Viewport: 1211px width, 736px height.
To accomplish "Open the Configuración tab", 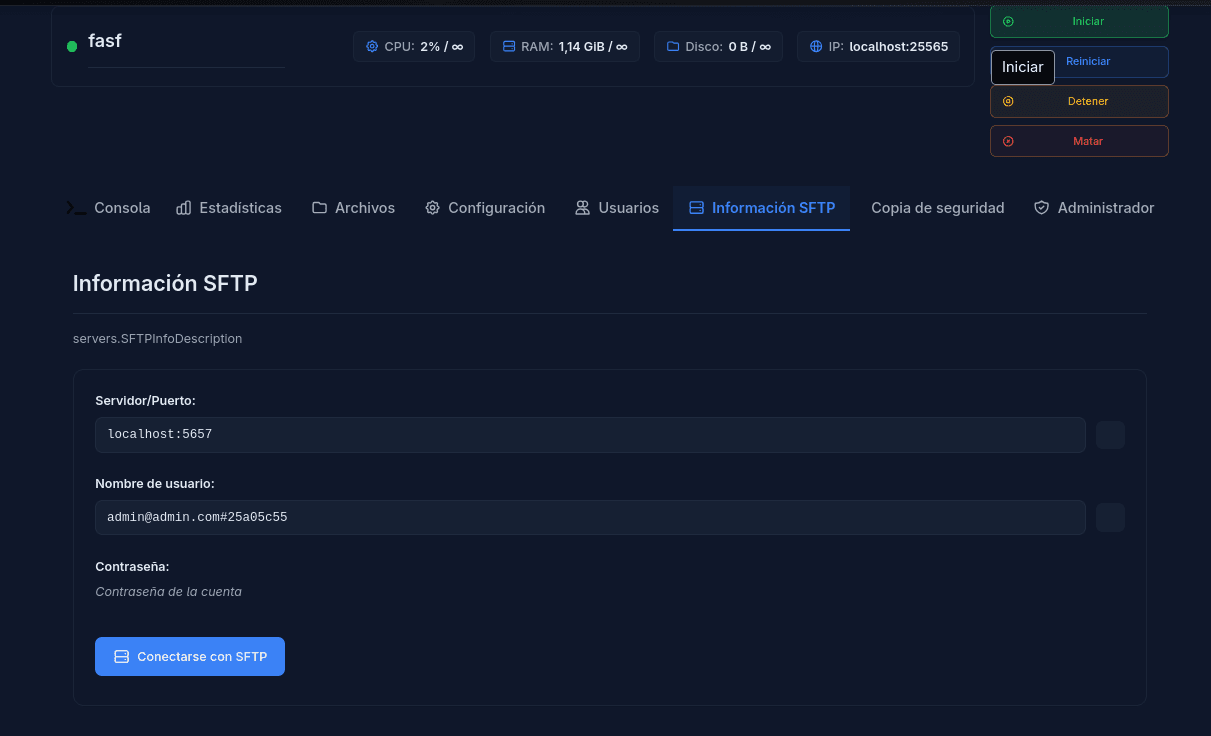I will (485, 208).
